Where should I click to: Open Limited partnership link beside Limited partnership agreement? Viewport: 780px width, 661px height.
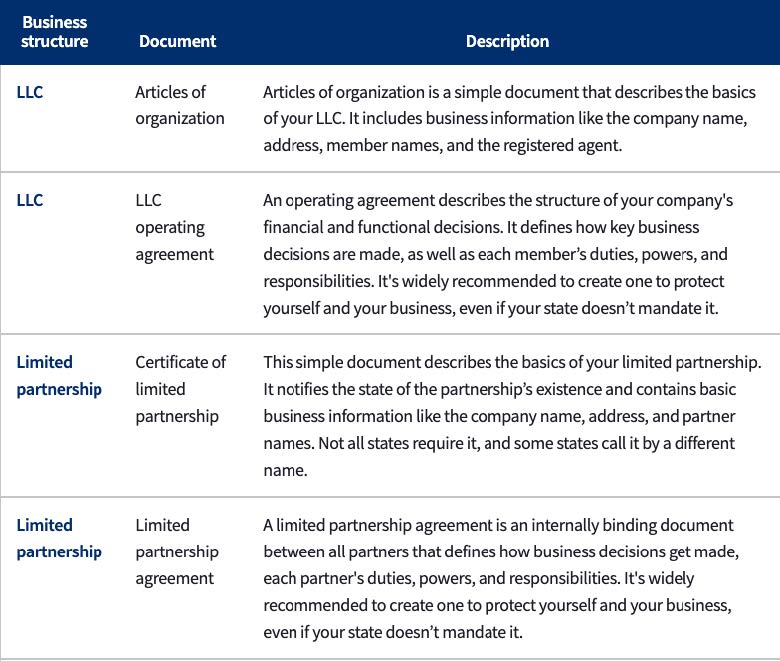point(58,538)
